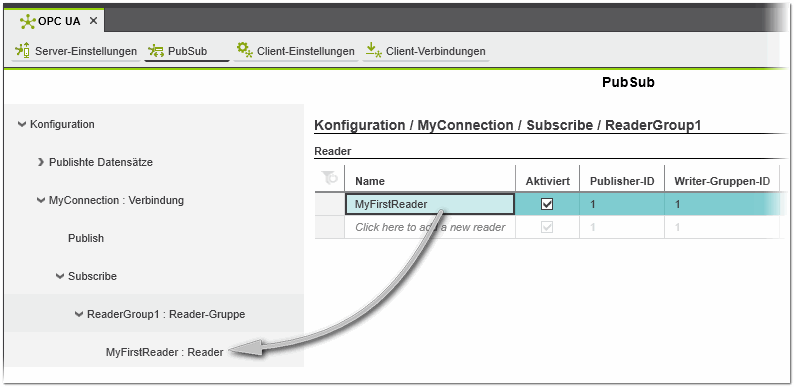Toggle Aktiviert checkbox in new reader row
The image size is (794, 387).
click(547, 228)
